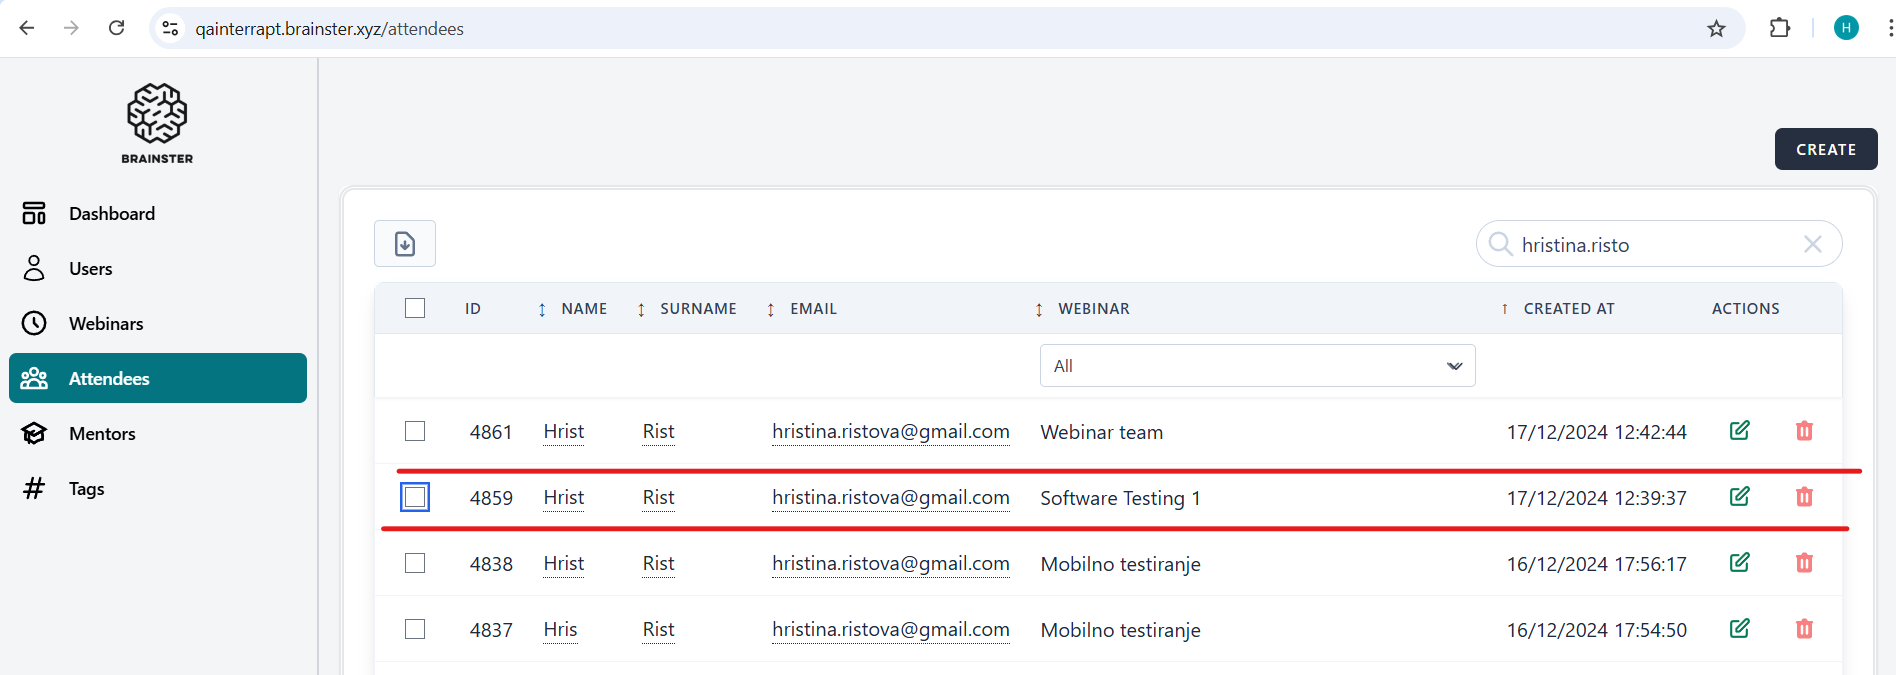Click edit icon for attendee 4838
The image size is (1896, 675).
coord(1739,563)
